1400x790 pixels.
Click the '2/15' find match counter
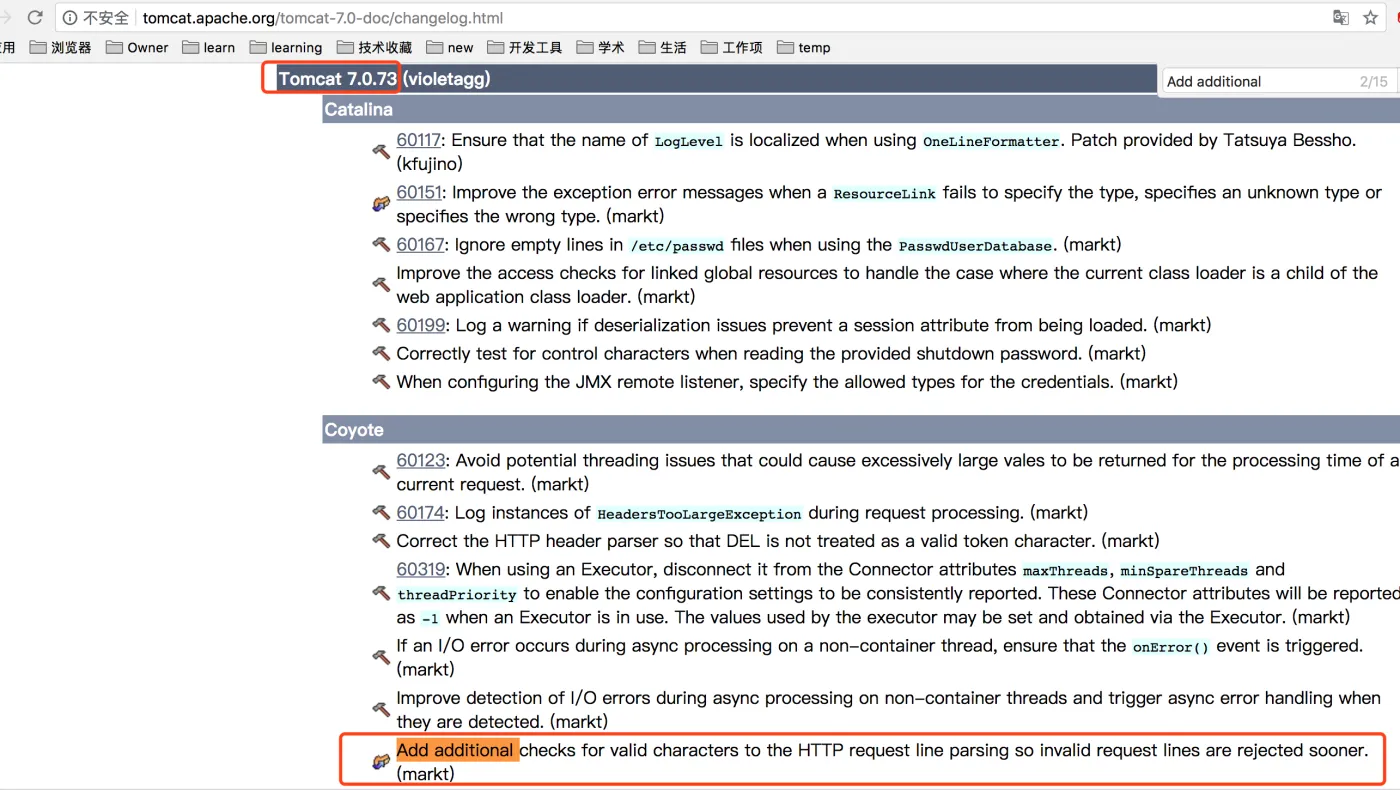[x=1374, y=82]
